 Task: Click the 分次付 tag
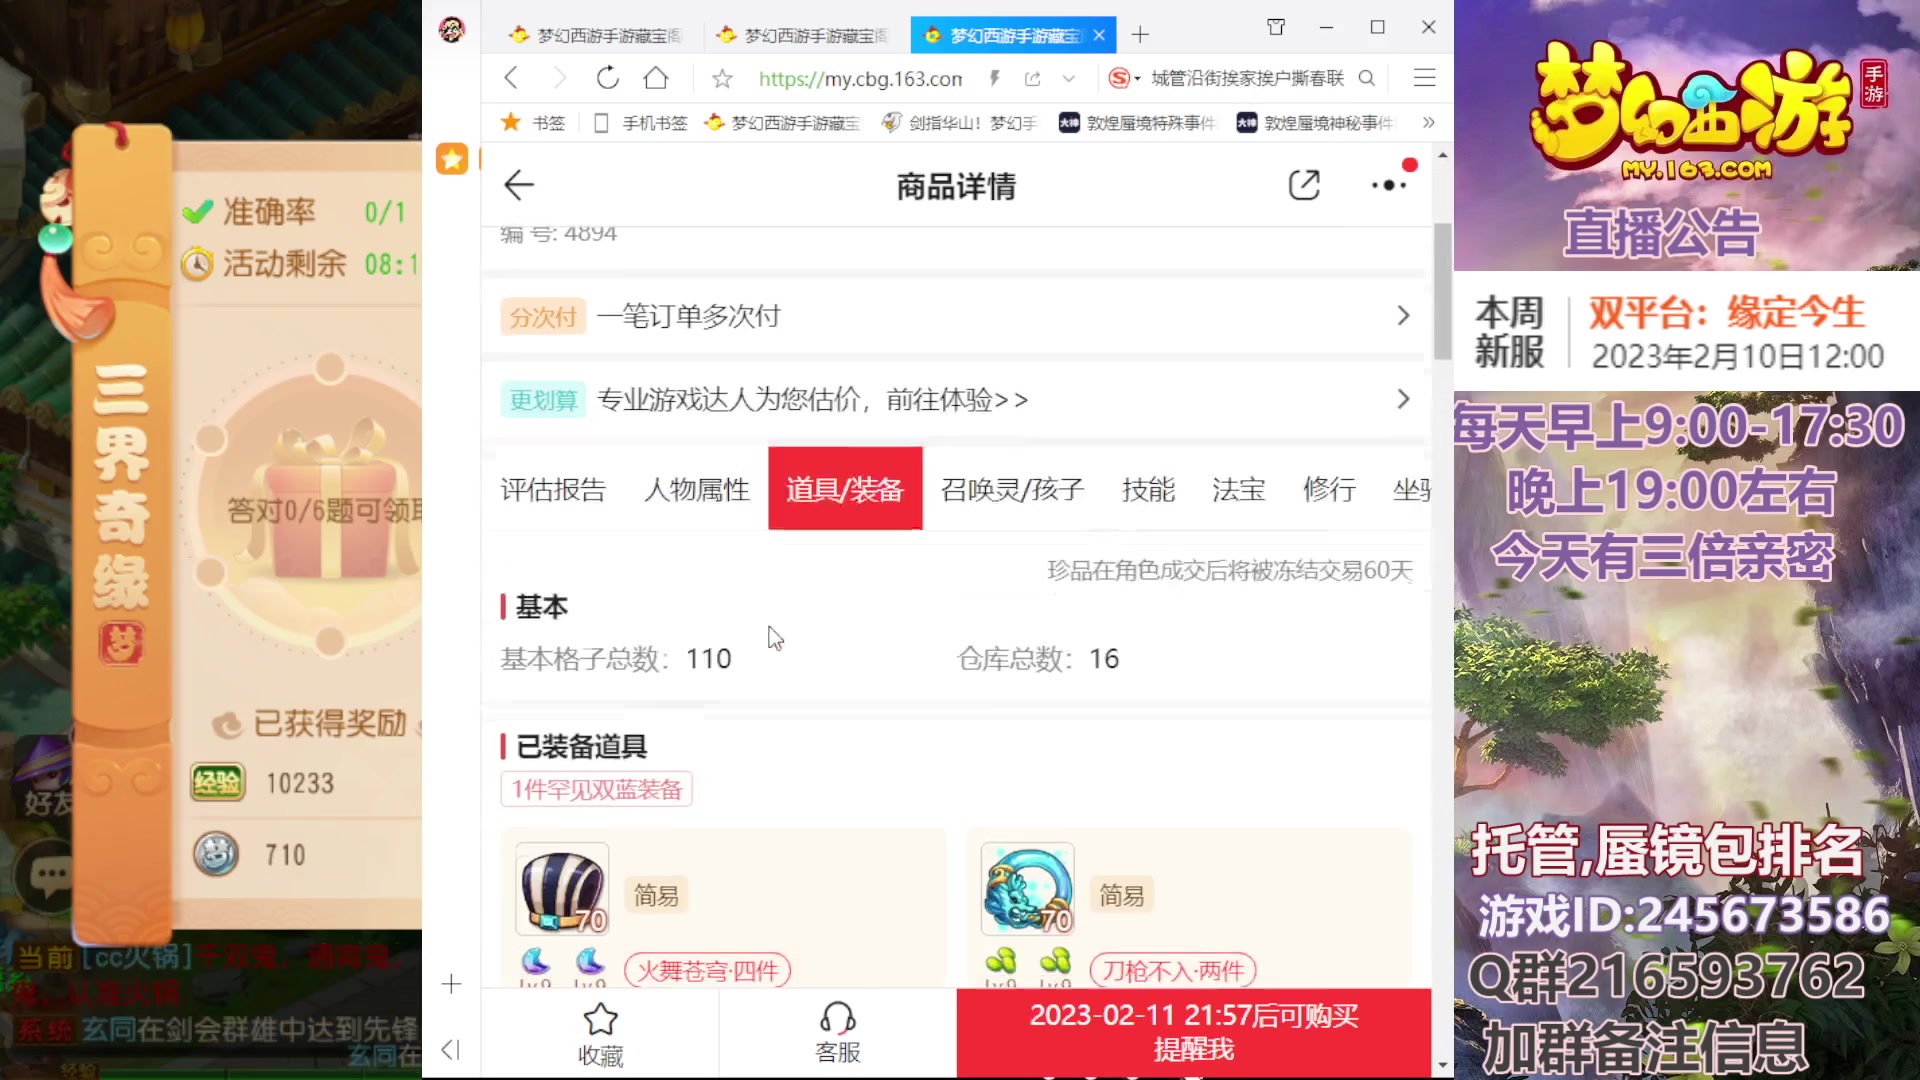[x=543, y=317]
